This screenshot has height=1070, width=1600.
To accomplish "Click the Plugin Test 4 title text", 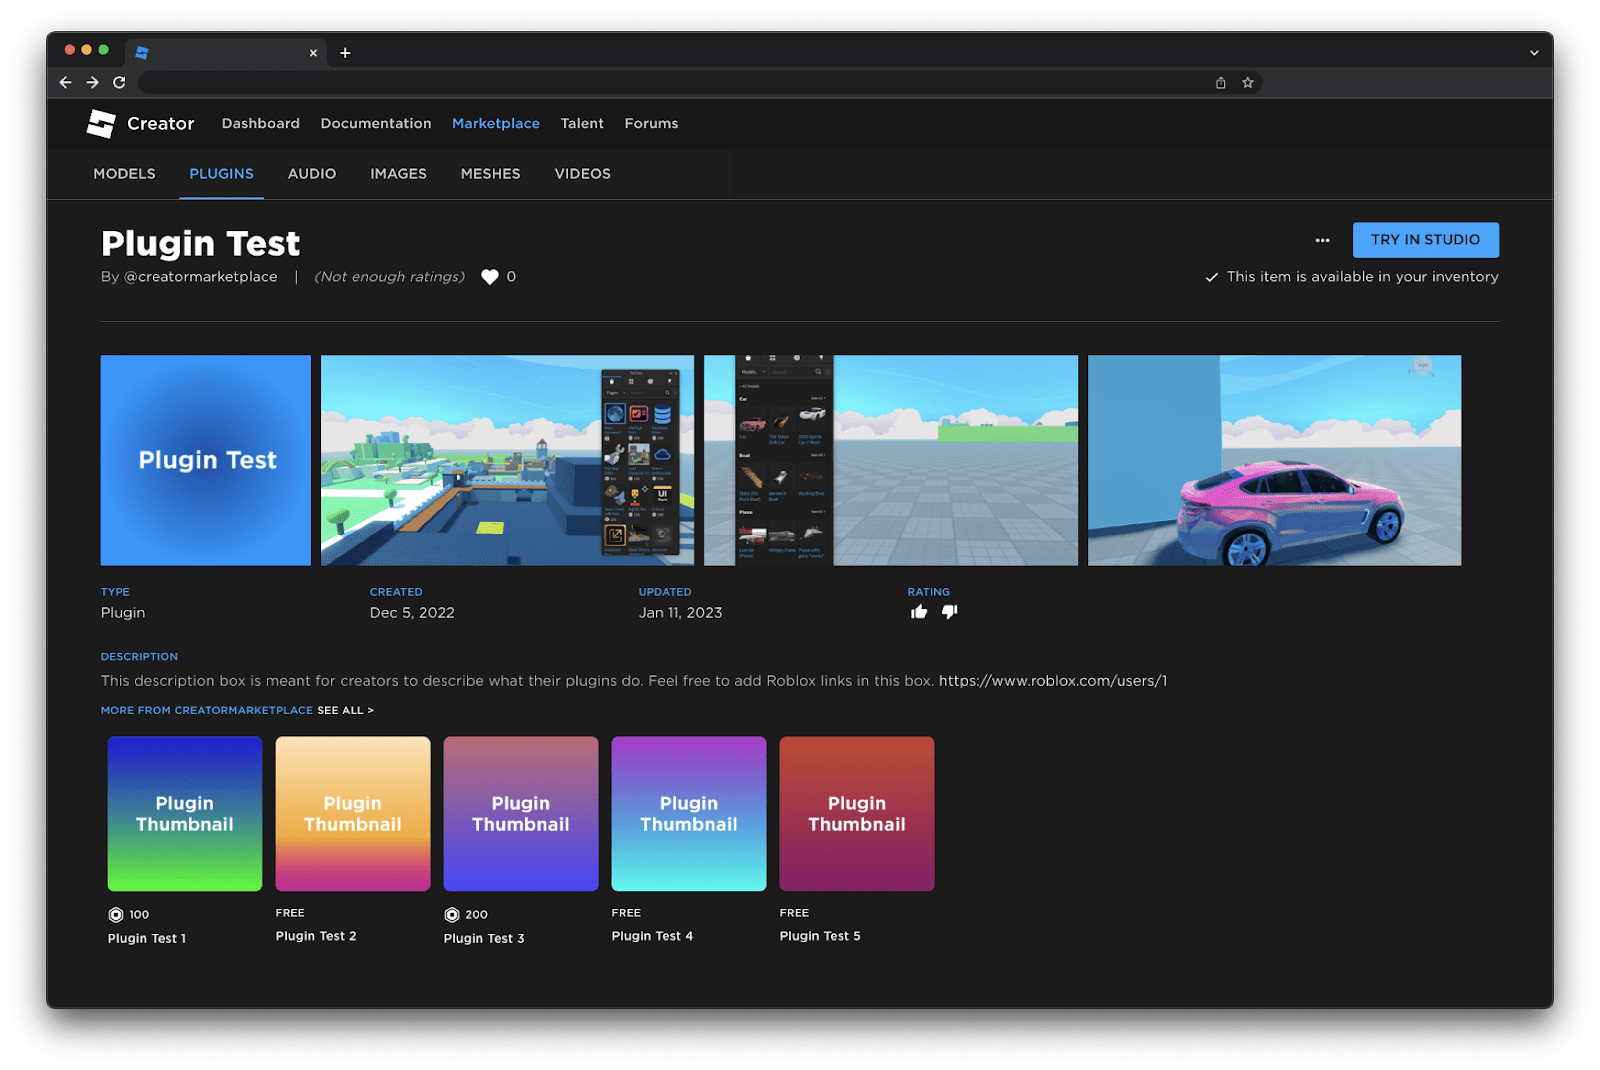I will 652,936.
